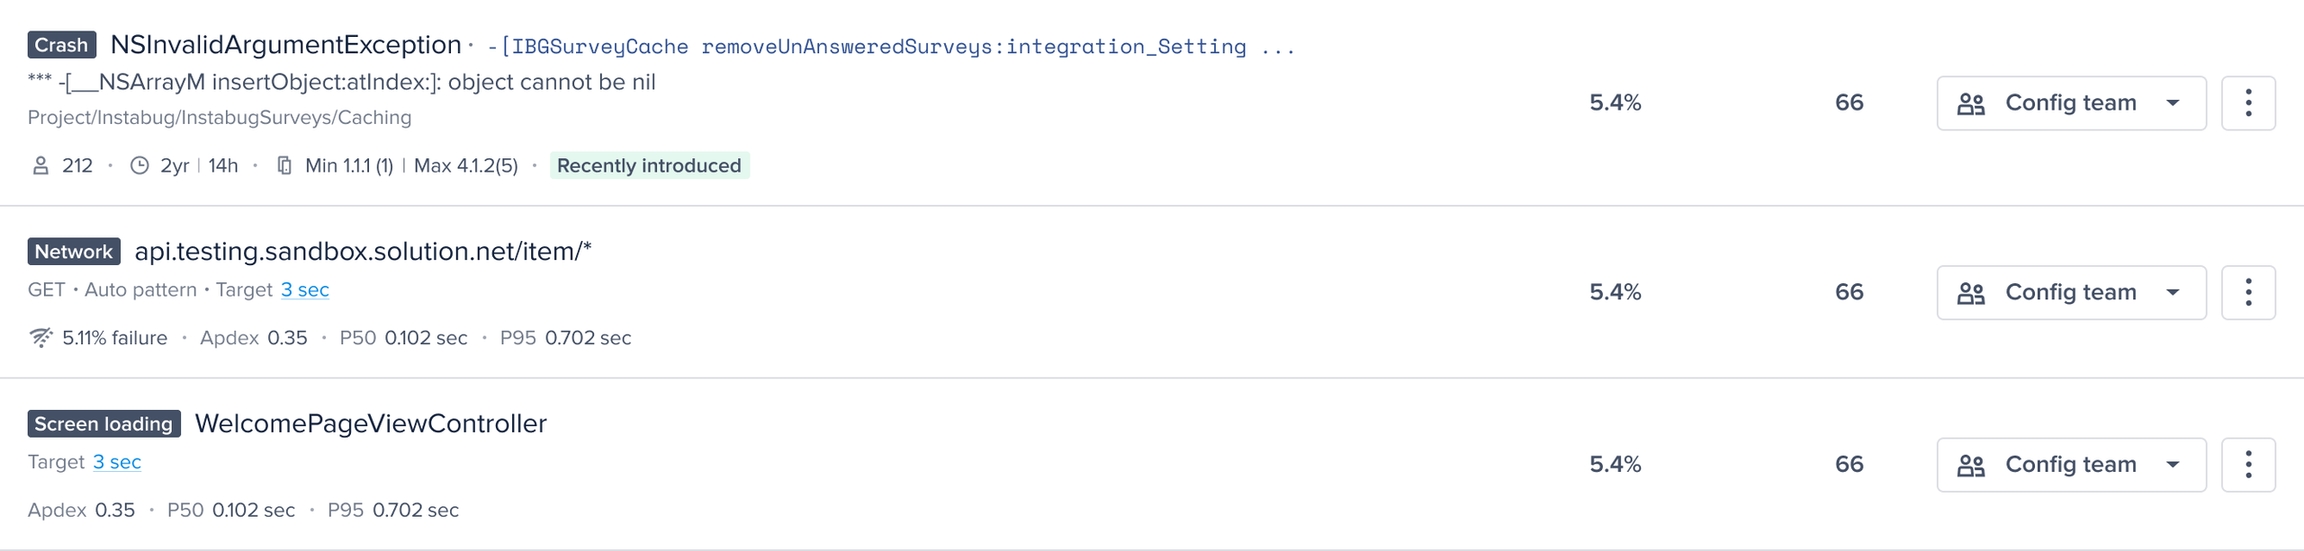
Task: Open the api.testing.sandbox.solution.net/item/* entry
Action: point(363,251)
